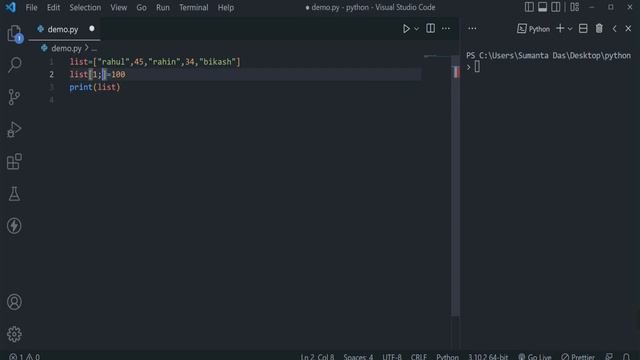Open the Run menu
The height and width of the screenshot is (360, 640).
(x=162, y=7)
